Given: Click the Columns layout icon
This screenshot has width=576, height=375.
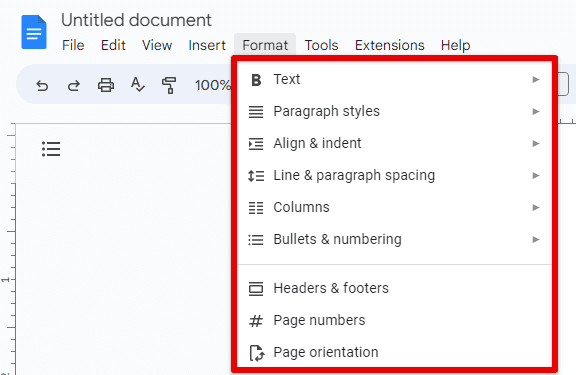Looking at the screenshot, I should coord(256,208).
